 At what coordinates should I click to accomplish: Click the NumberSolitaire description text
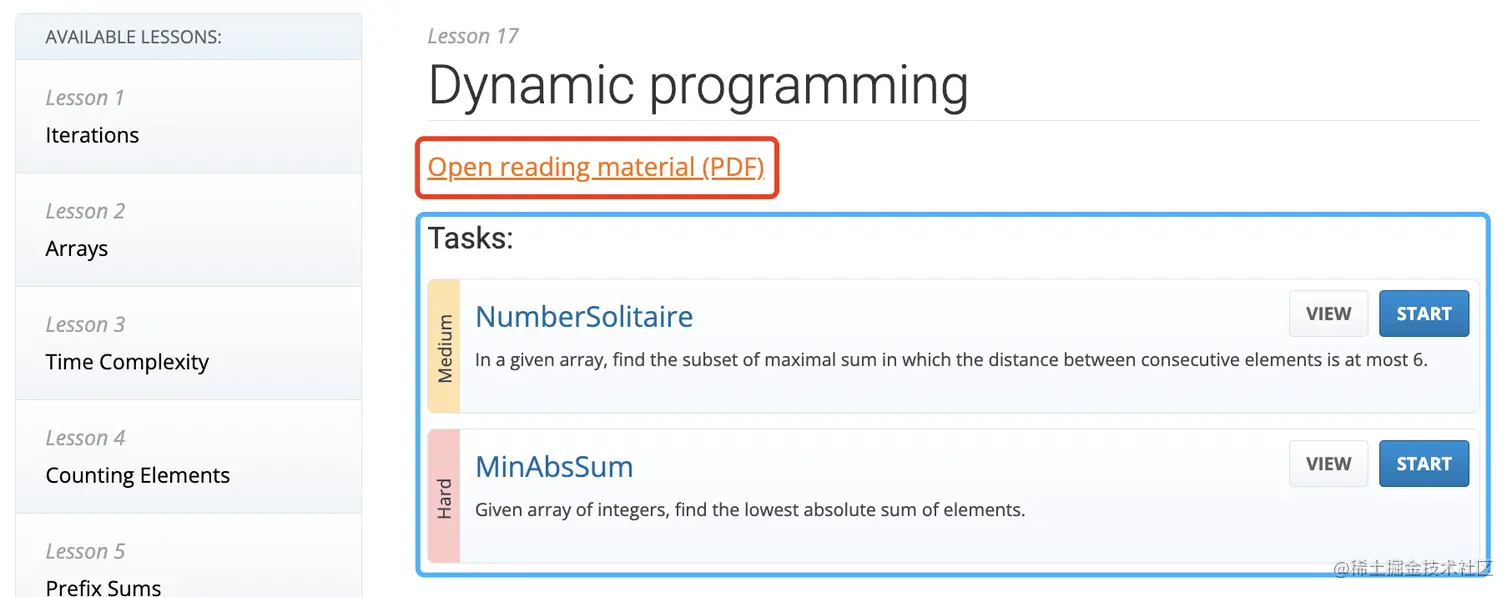[951, 360]
